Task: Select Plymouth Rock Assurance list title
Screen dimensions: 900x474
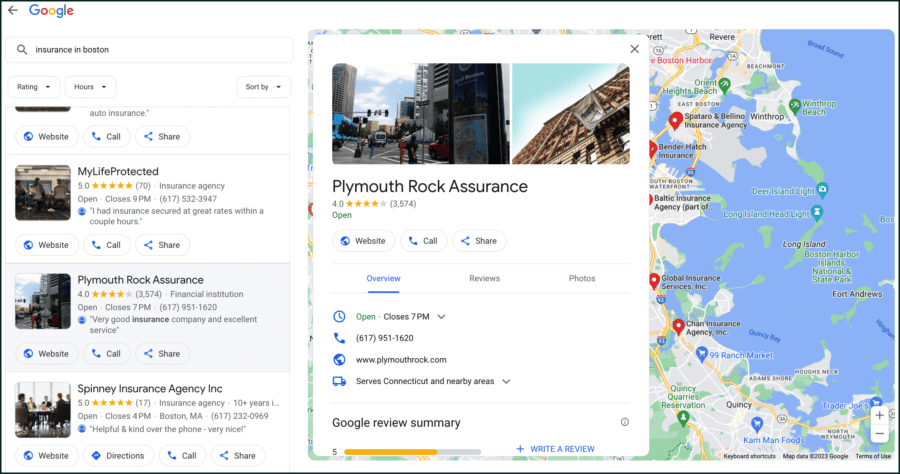Action: (x=141, y=280)
